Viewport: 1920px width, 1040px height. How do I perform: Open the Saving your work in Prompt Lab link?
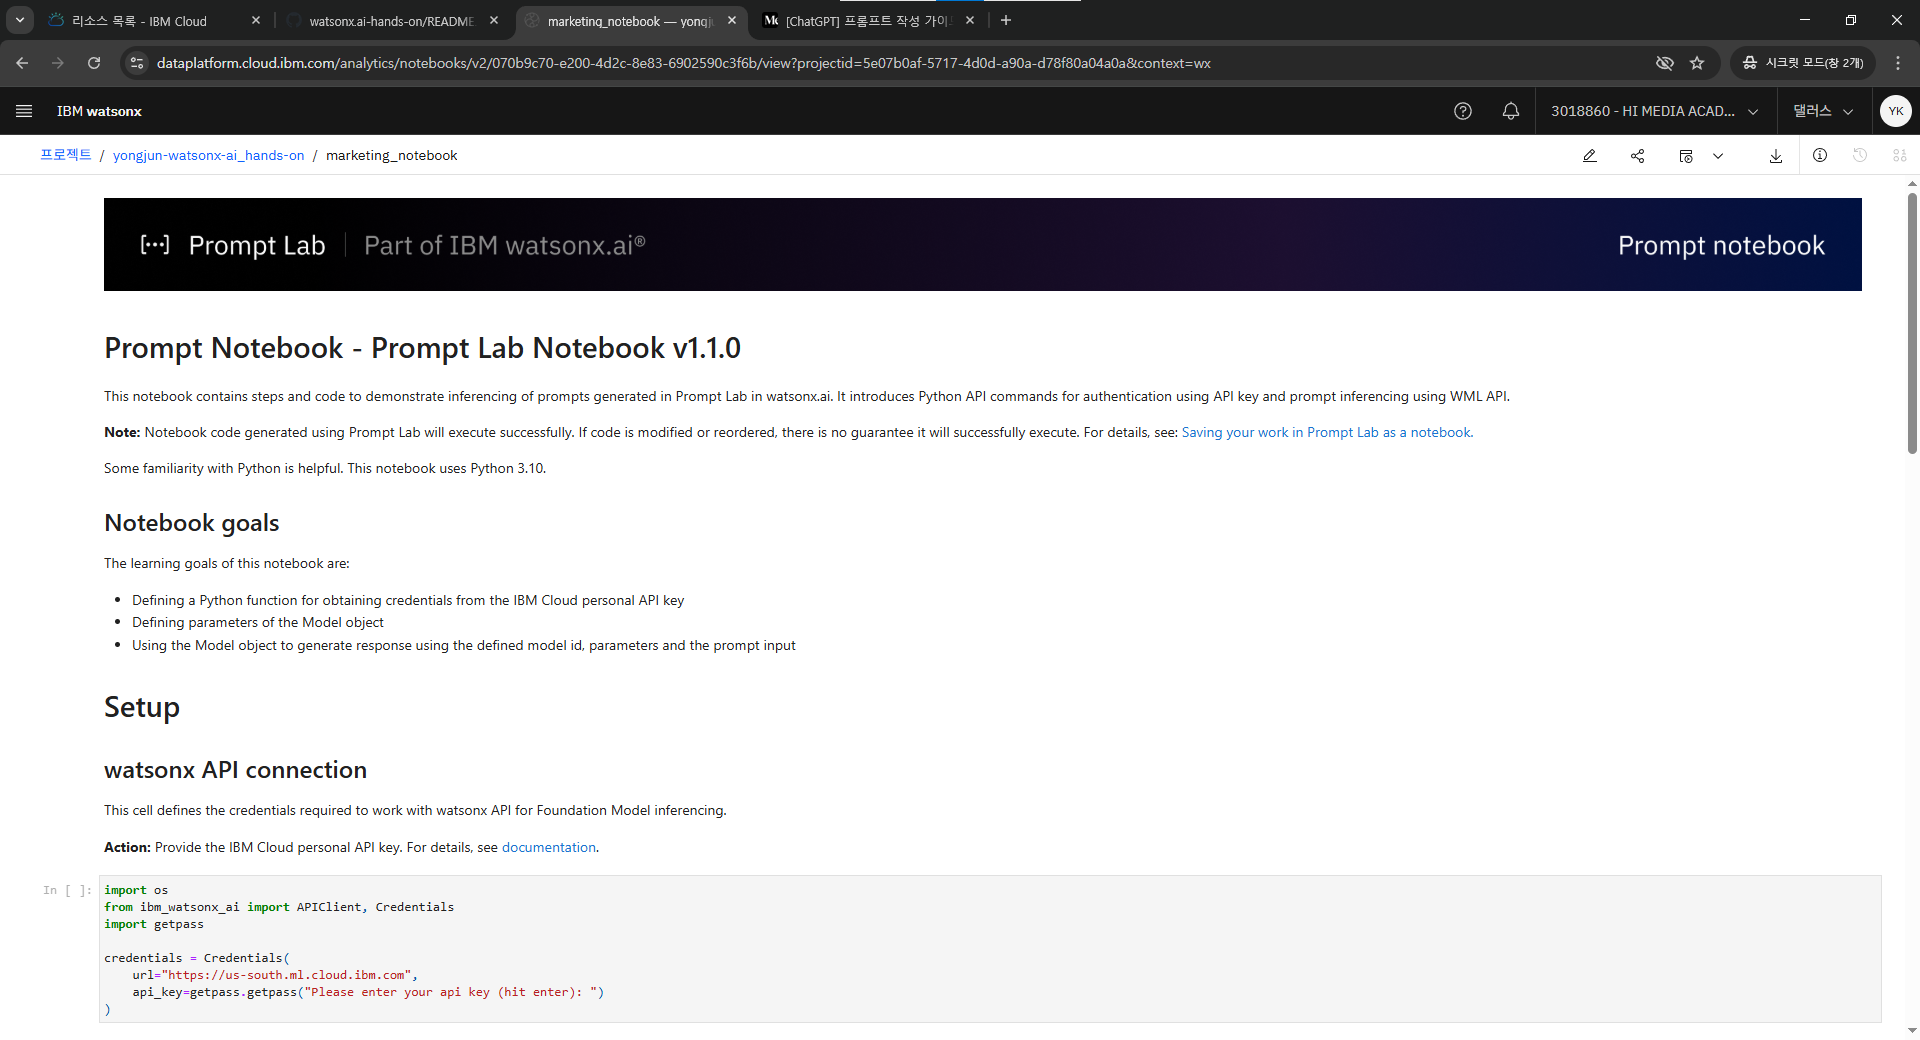pos(1327,432)
